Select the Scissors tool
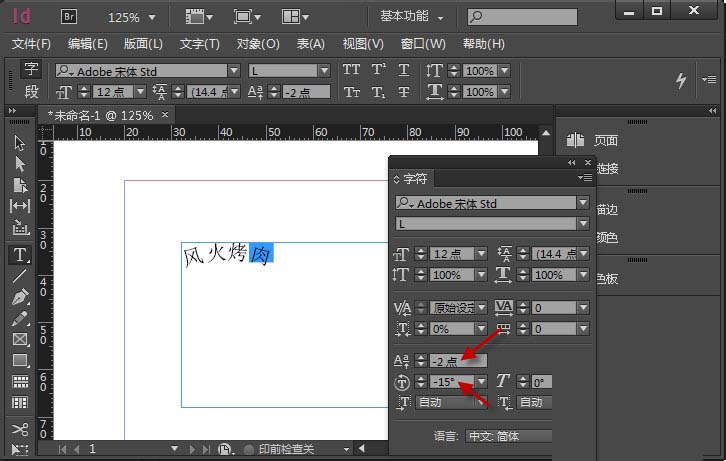The width and height of the screenshot is (726, 461). click(x=19, y=429)
